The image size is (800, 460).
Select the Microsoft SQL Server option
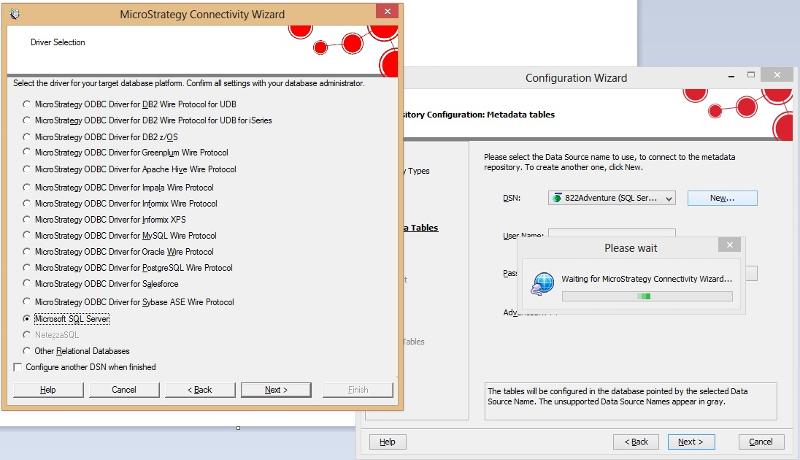click(27, 318)
